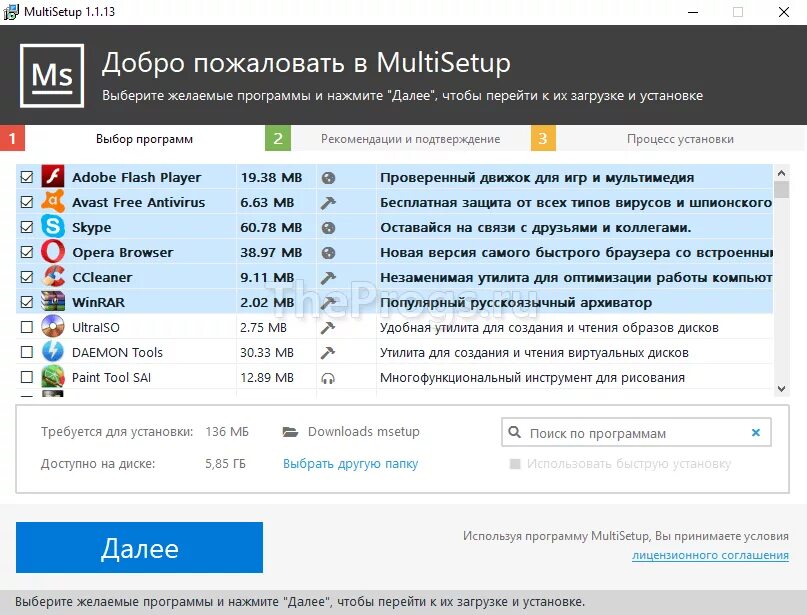Viewport: 807px width, 615px height.
Task: Uncheck the Opera Browser checkbox
Action: point(27,252)
